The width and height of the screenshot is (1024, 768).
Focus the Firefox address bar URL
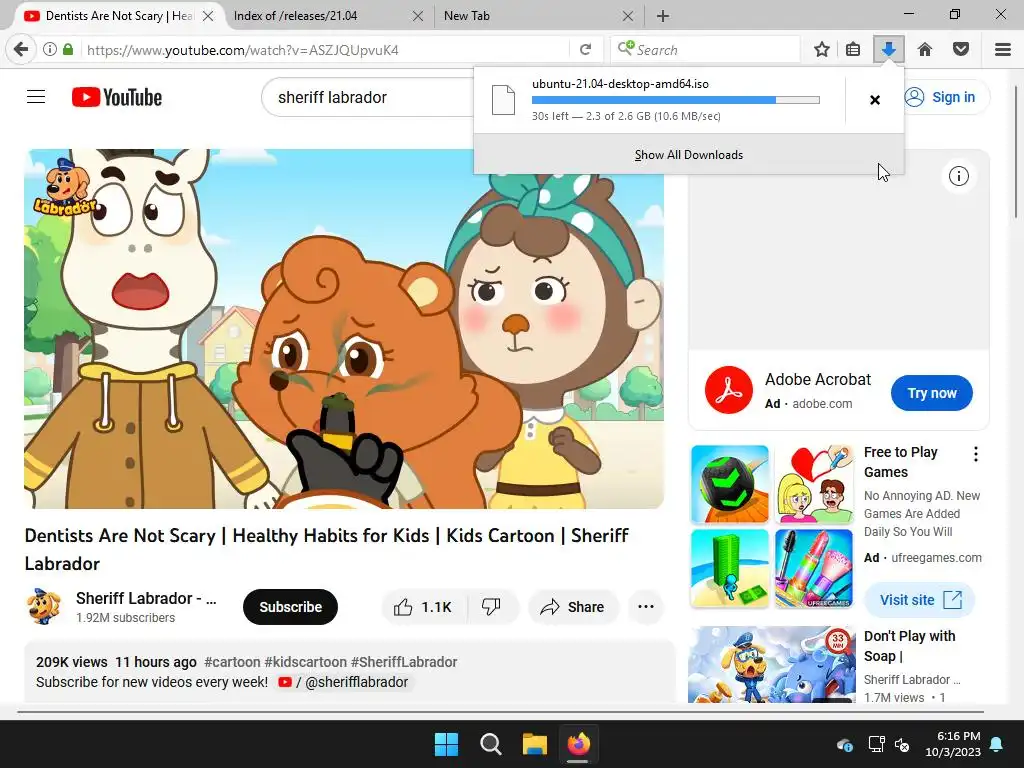tap(327, 50)
